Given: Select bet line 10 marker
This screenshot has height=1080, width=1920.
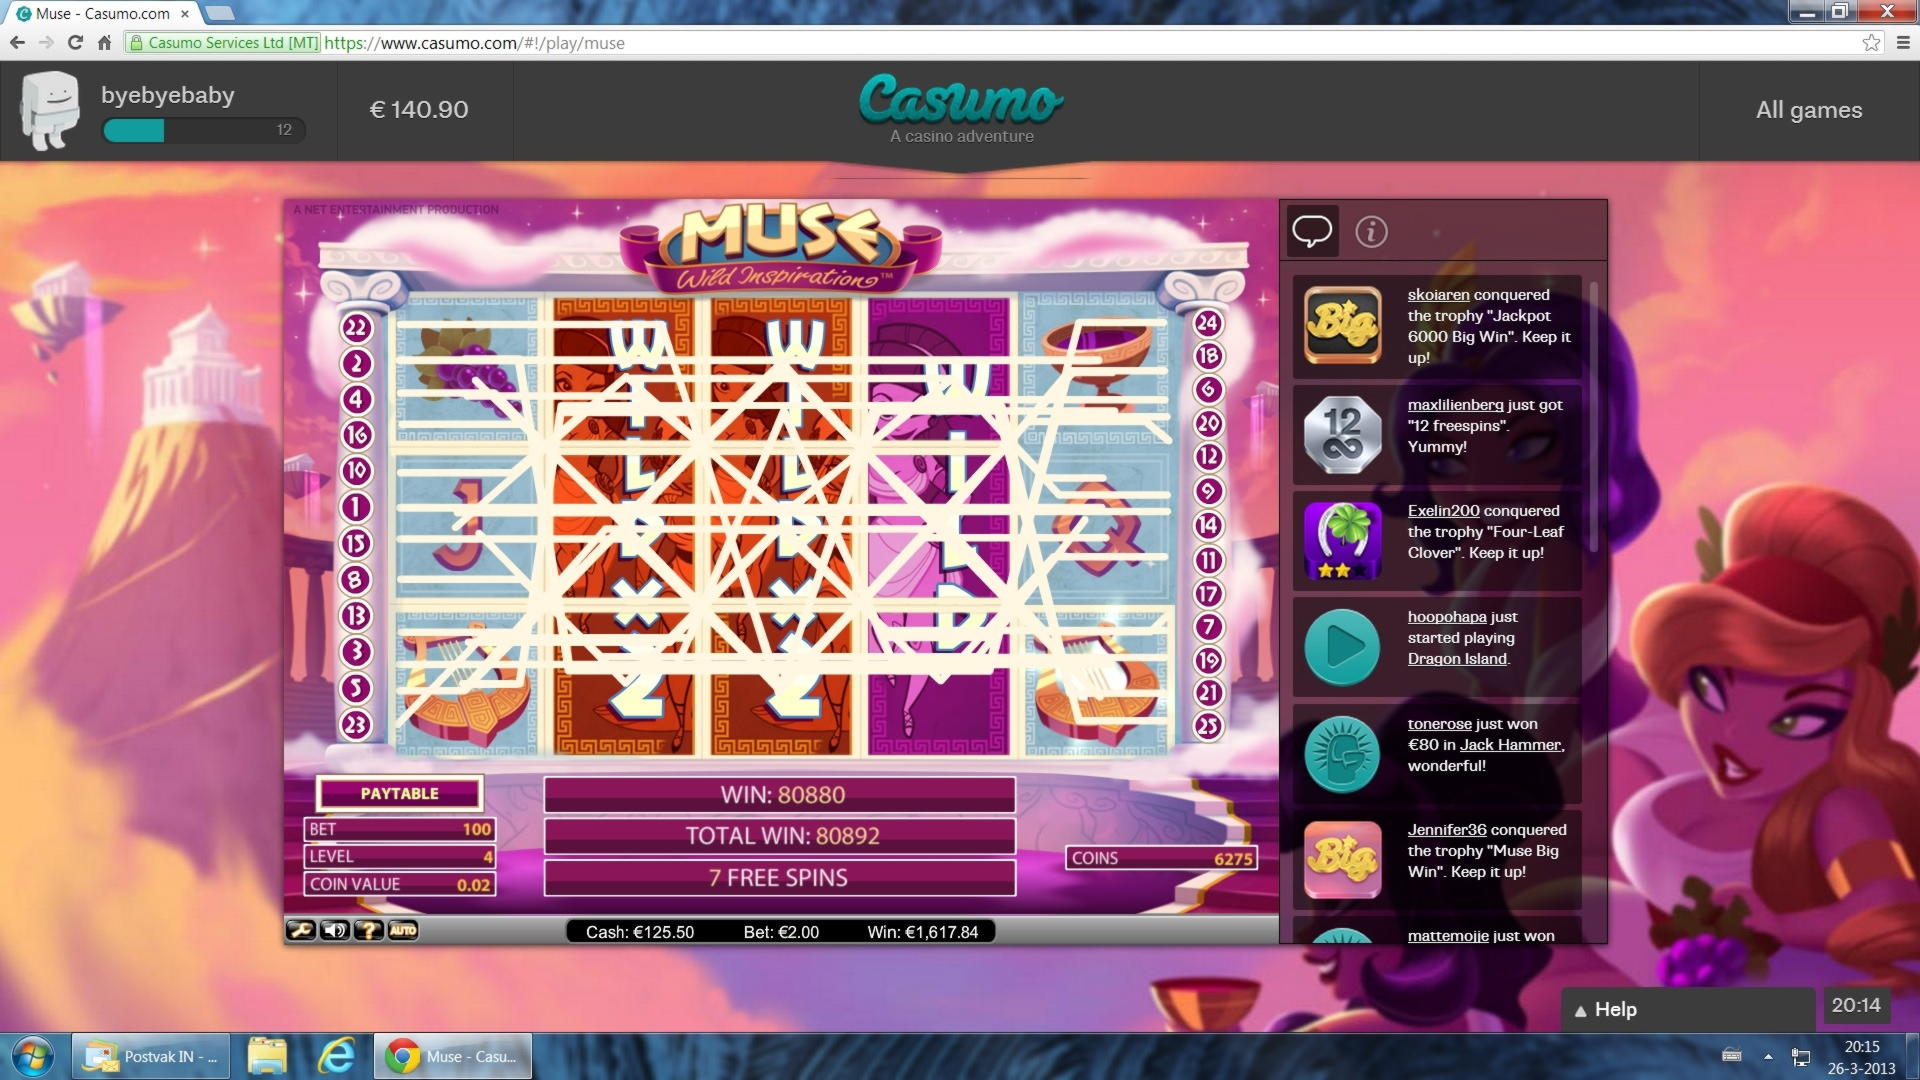Looking at the screenshot, I should point(356,471).
